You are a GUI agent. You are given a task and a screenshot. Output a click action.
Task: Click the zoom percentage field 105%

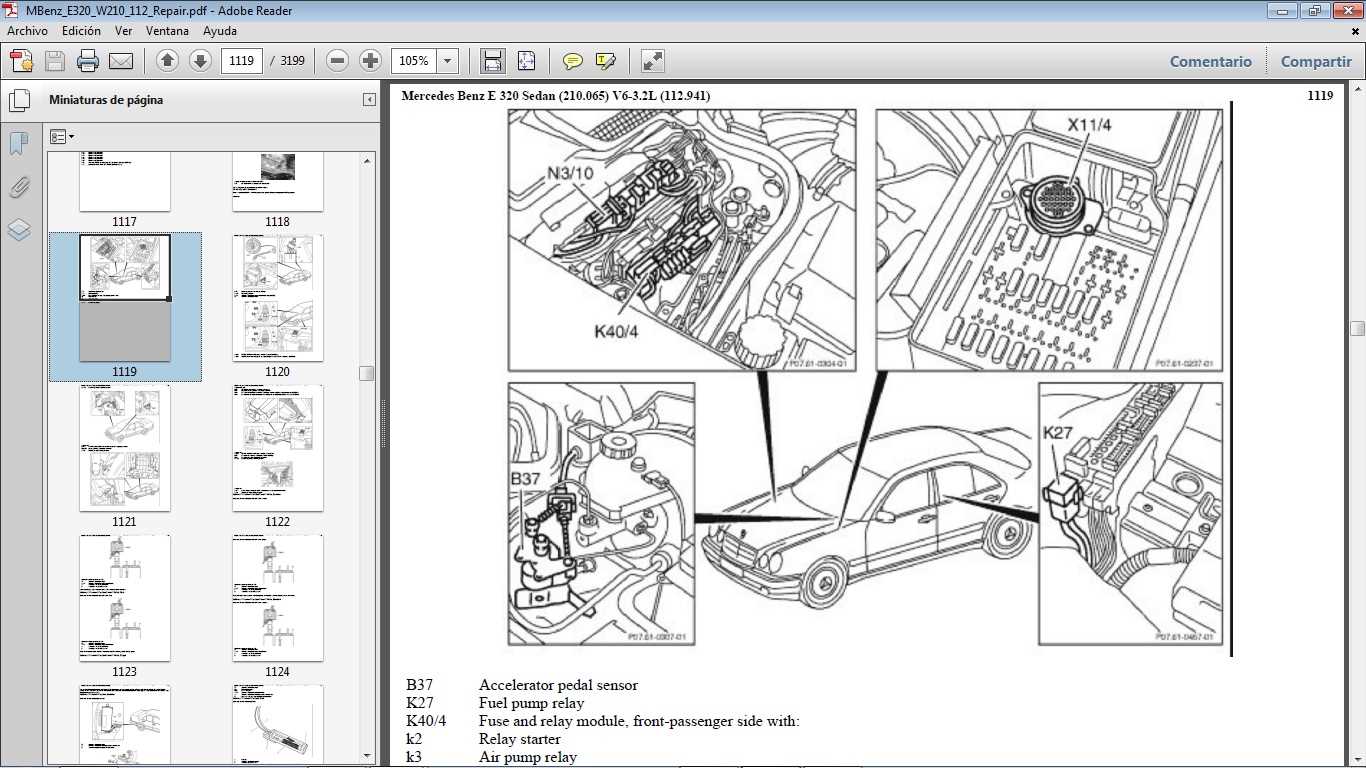click(414, 61)
